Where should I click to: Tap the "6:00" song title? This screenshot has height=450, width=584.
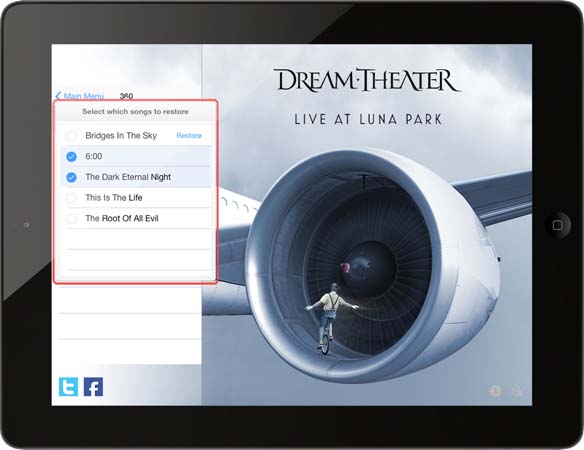tap(93, 156)
